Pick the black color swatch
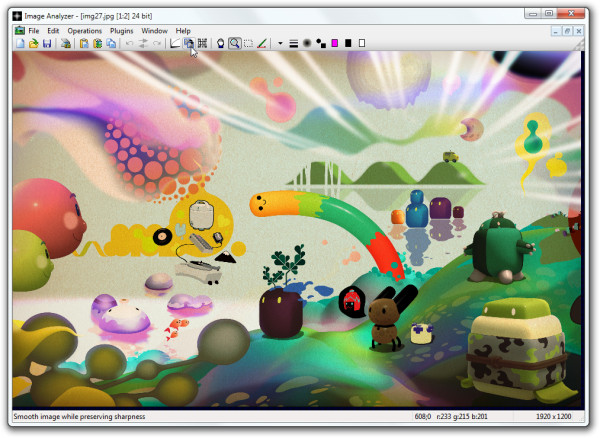This screenshot has width=600, height=438. [x=348, y=43]
